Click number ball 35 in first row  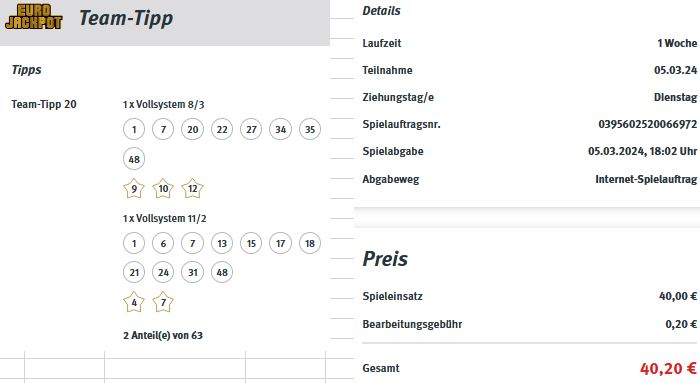click(x=310, y=129)
